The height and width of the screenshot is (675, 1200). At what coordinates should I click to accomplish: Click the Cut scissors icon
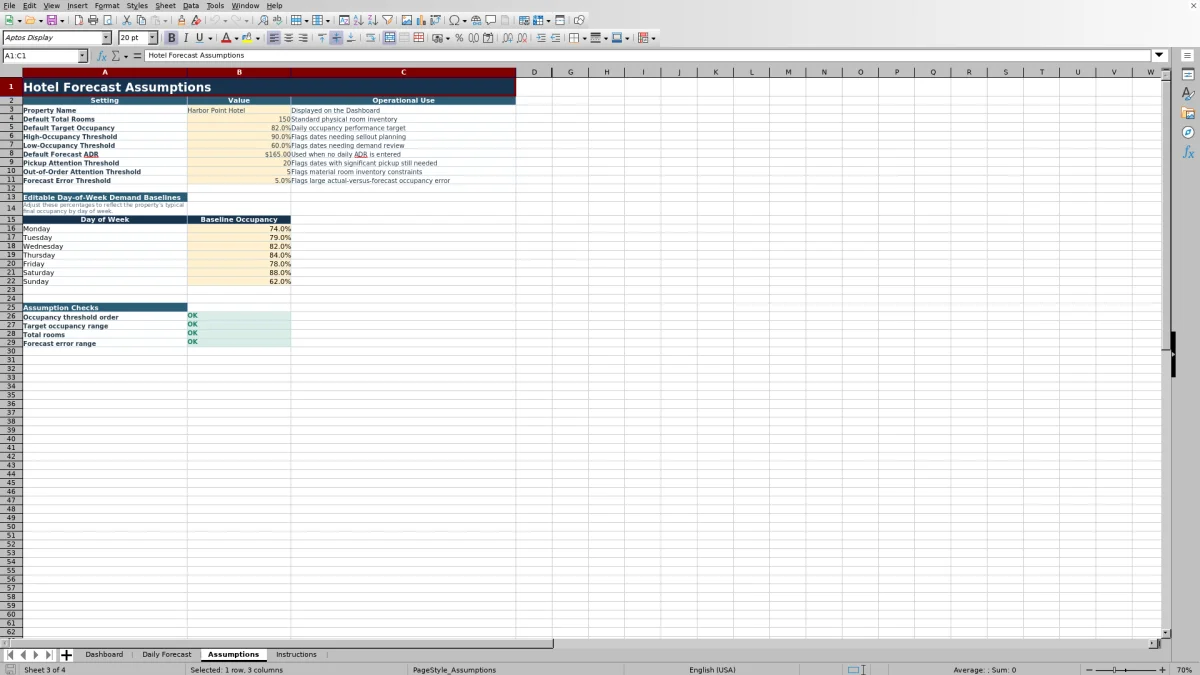(127, 20)
